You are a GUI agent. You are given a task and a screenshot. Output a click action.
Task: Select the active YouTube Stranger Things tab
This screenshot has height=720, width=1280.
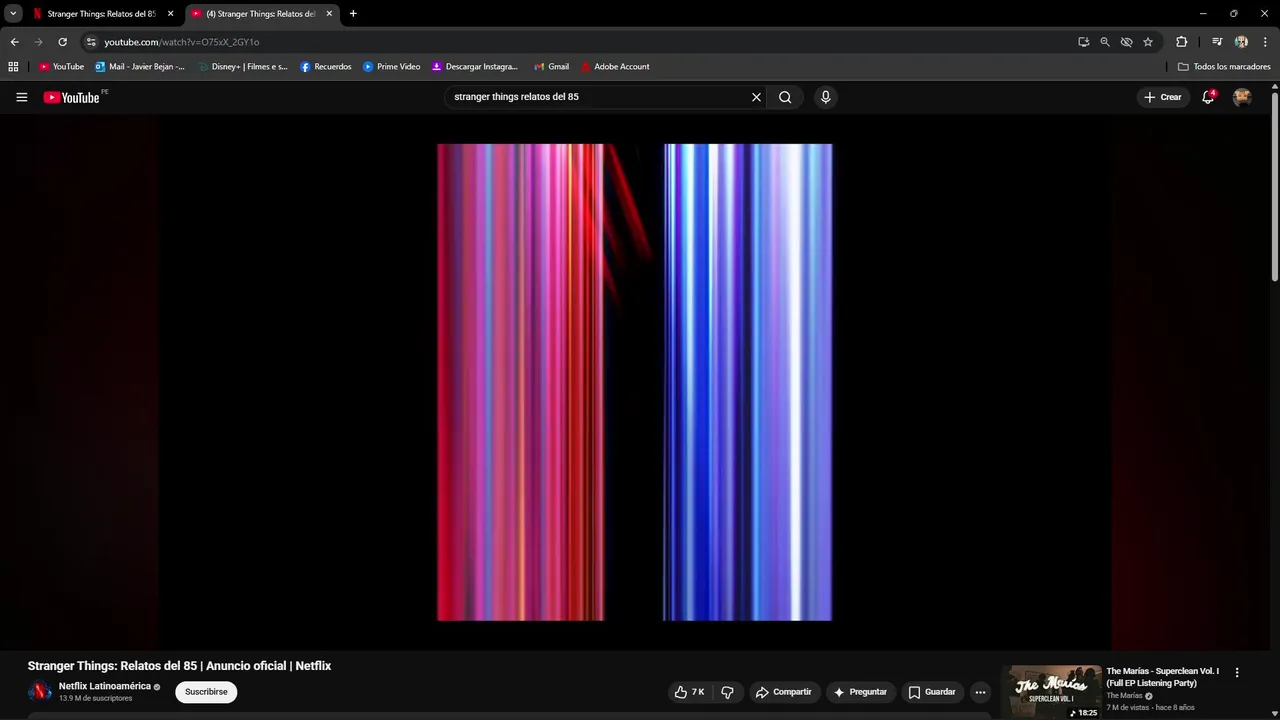258,14
